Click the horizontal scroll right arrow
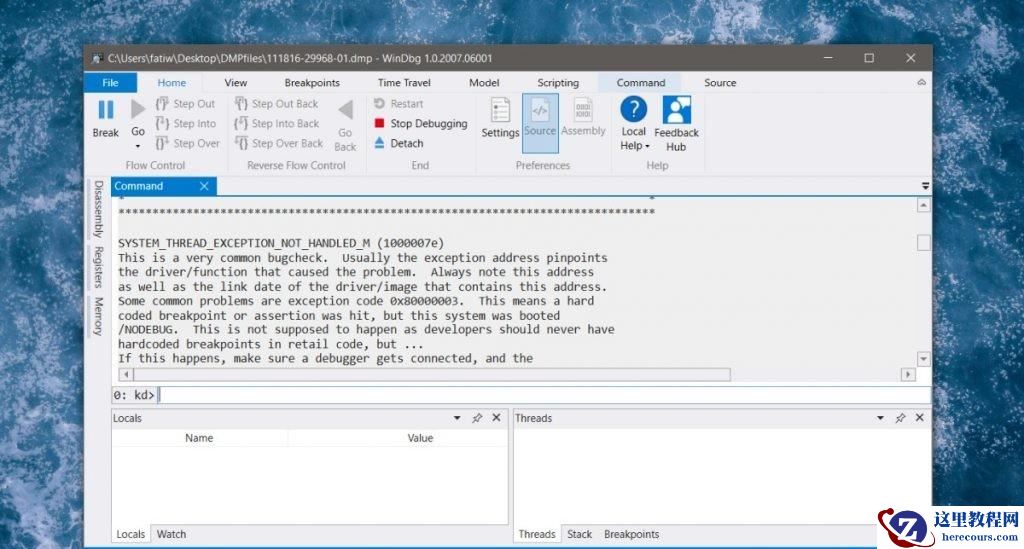 point(908,375)
